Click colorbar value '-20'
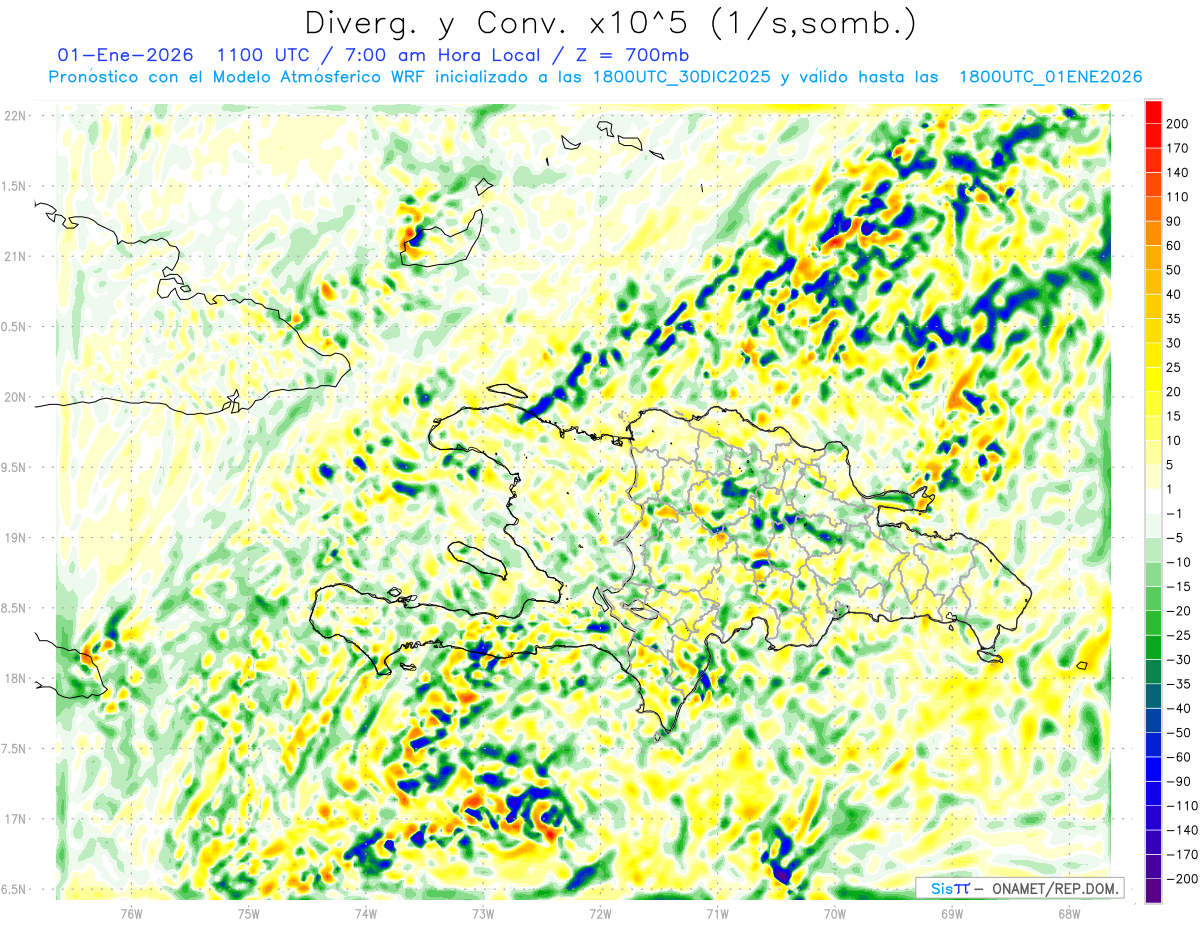This screenshot has height=927, width=1200. click(1180, 611)
